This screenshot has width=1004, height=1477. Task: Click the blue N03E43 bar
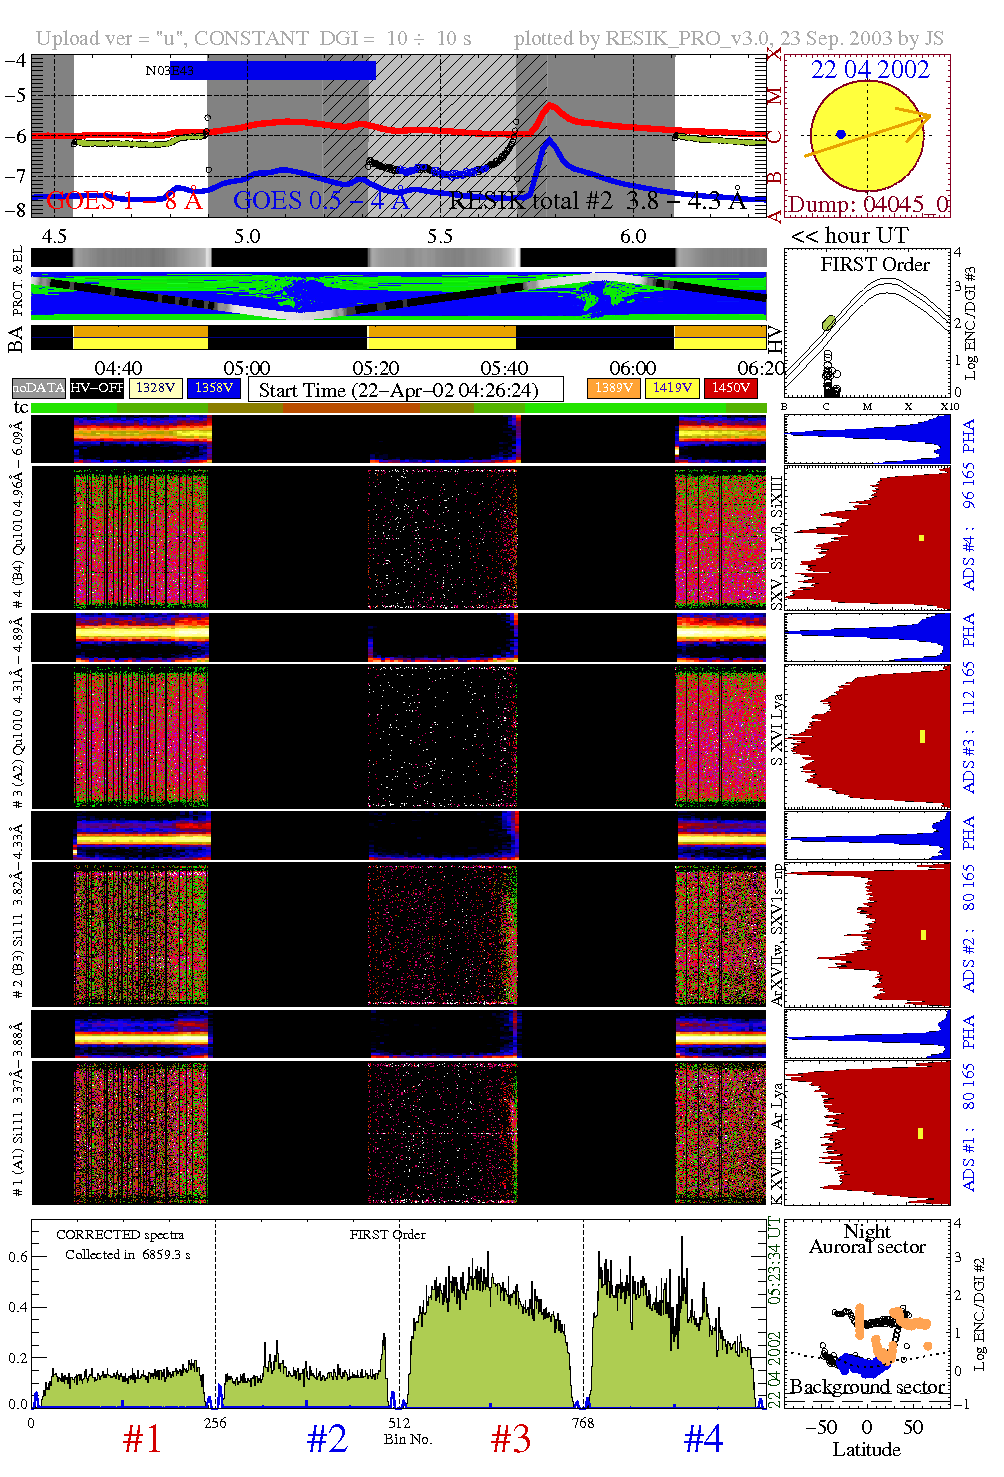click(x=272, y=70)
